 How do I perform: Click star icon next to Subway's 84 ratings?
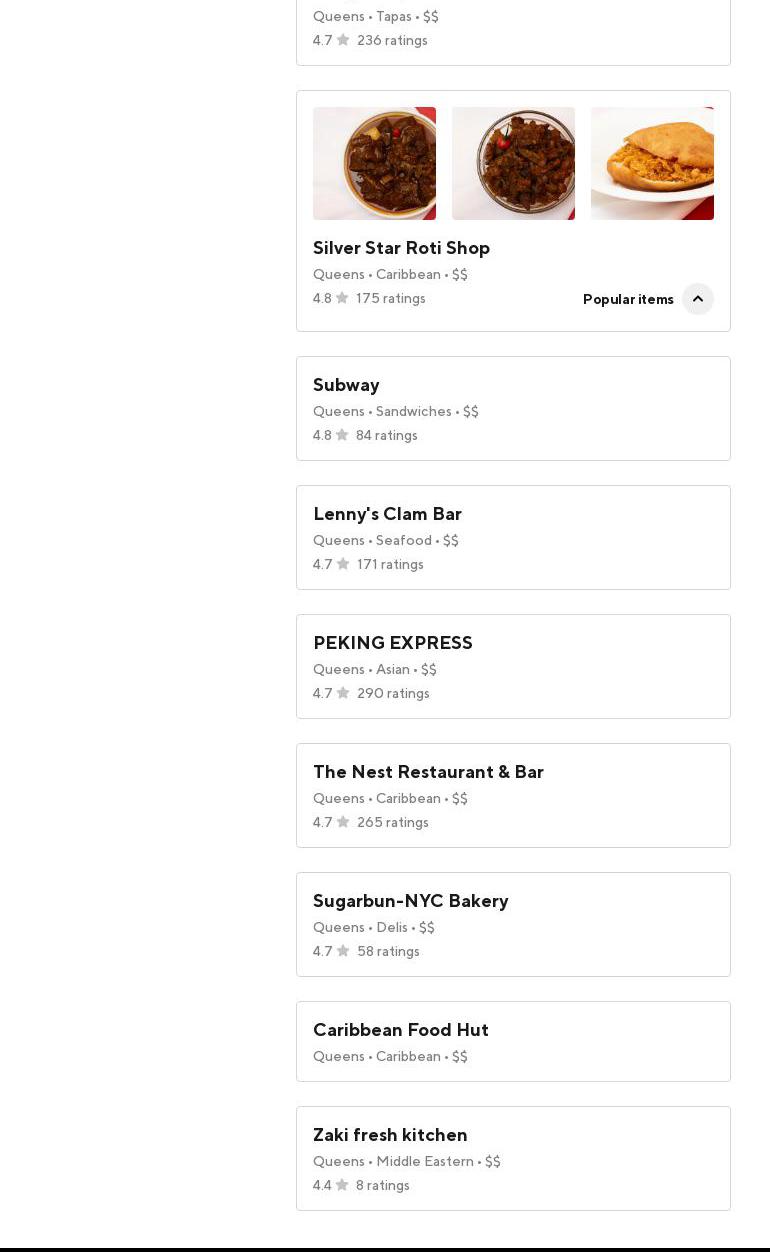[x=342, y=435]
